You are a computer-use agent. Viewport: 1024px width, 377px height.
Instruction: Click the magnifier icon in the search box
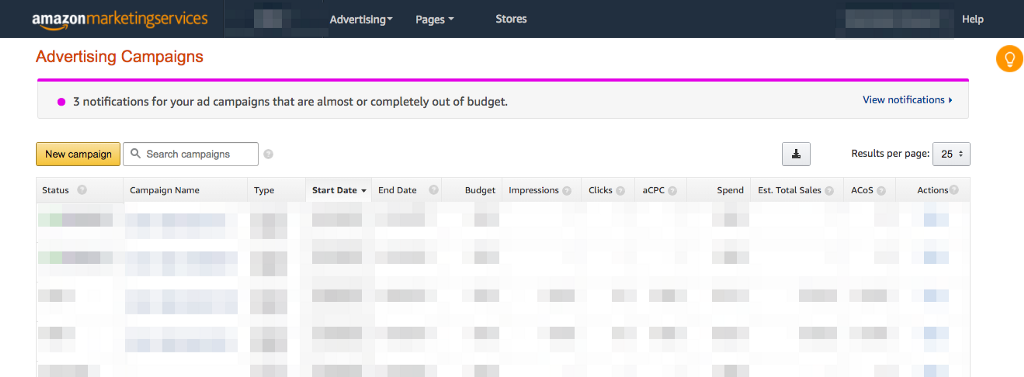pyautogui.click(x=136, y=154)
